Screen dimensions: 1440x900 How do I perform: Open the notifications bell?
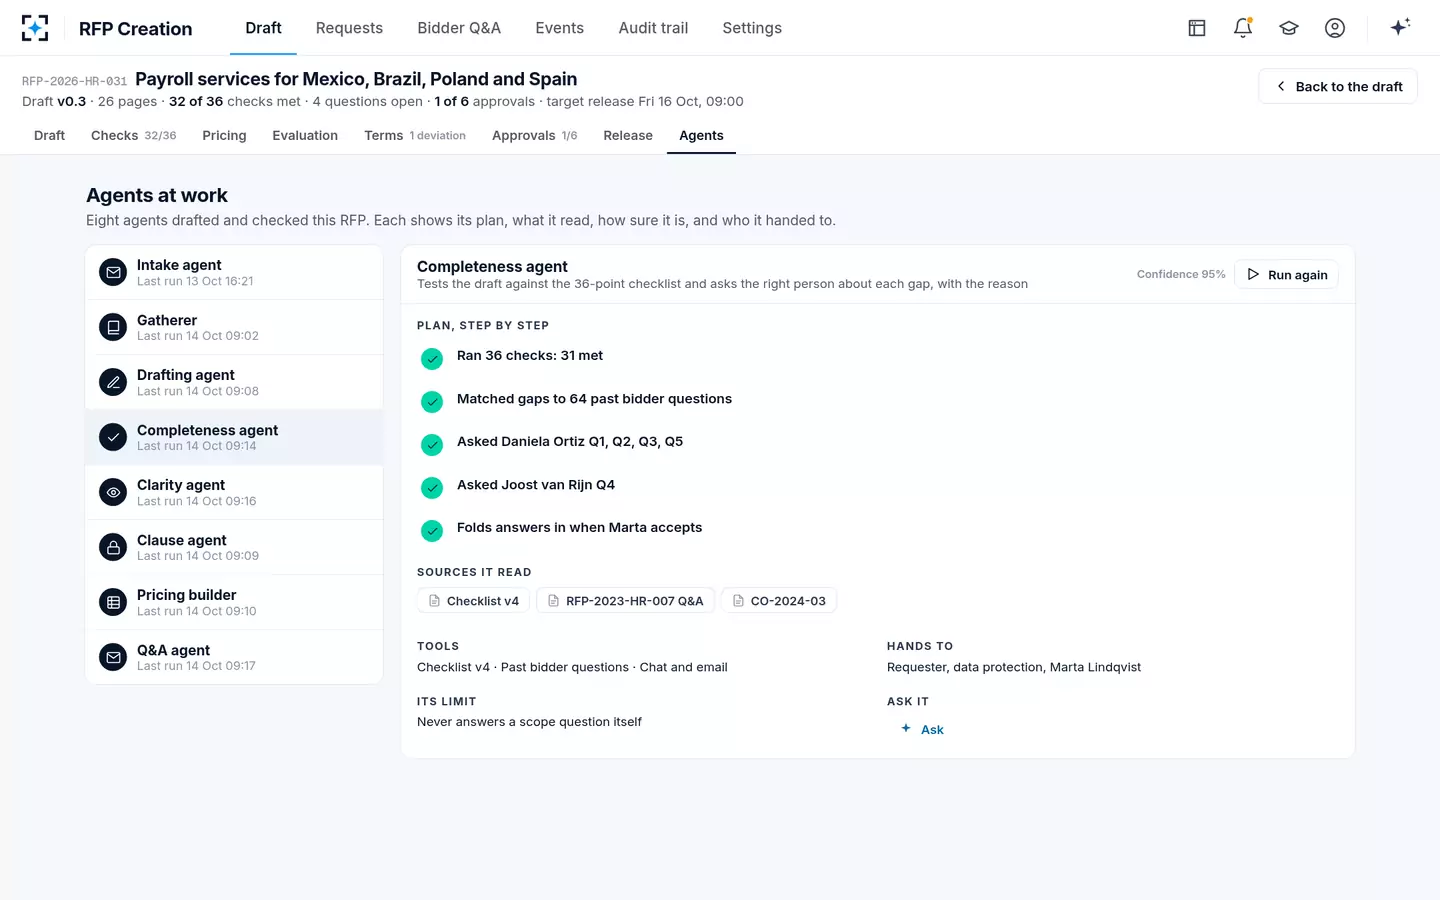(x=1243, y=28)
